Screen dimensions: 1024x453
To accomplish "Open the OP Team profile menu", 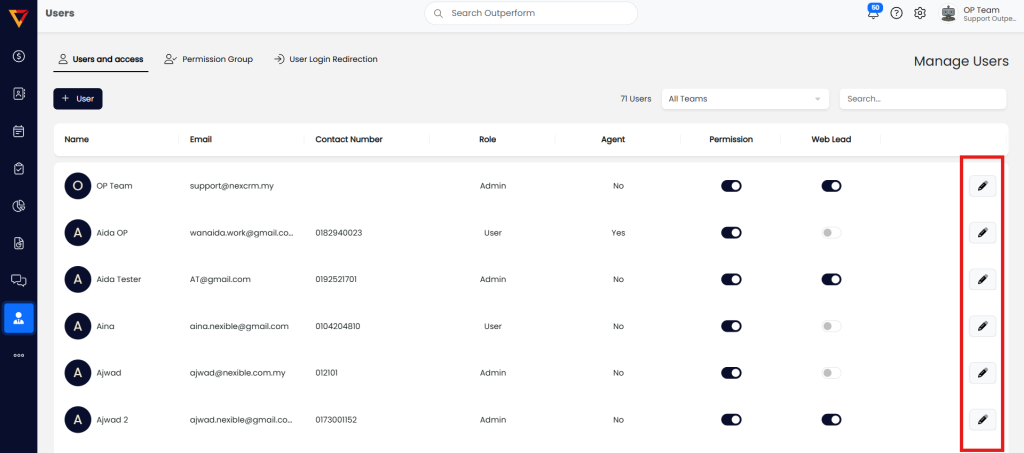I will (x=975, y=13).
